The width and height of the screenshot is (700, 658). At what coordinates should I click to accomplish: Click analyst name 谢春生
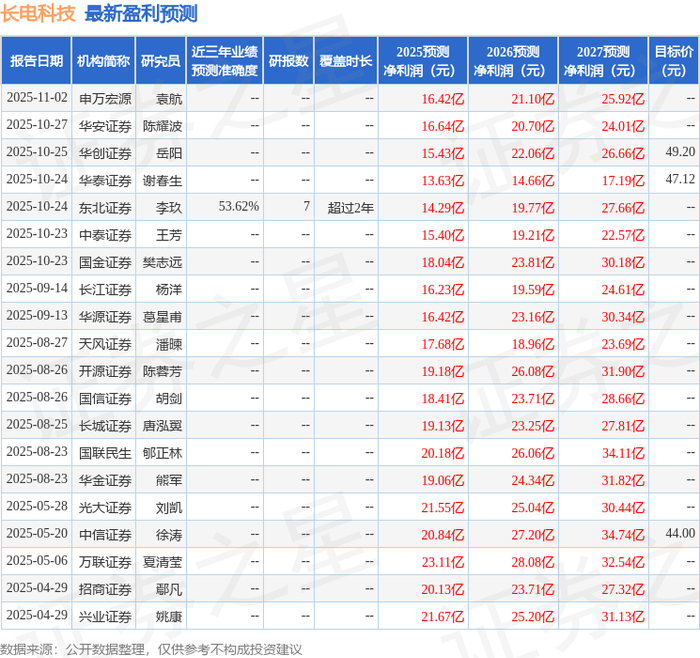click(162, 180)
